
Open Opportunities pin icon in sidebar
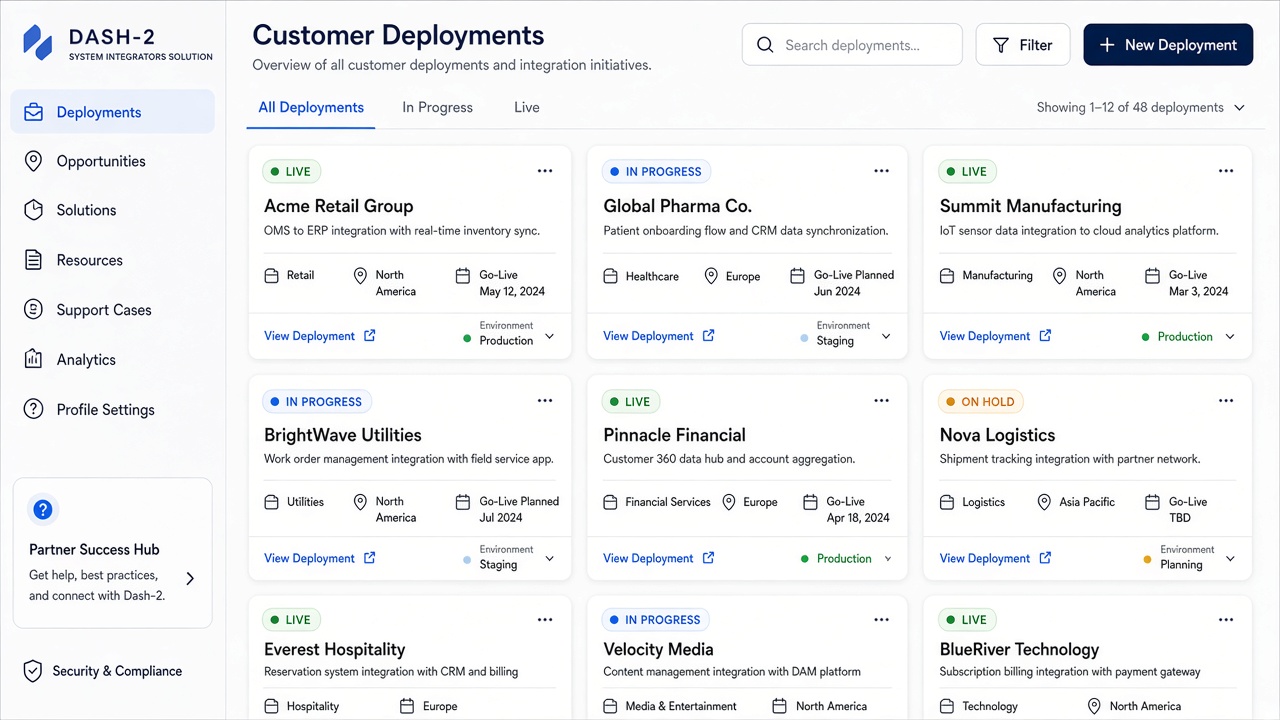coord(33,161)
